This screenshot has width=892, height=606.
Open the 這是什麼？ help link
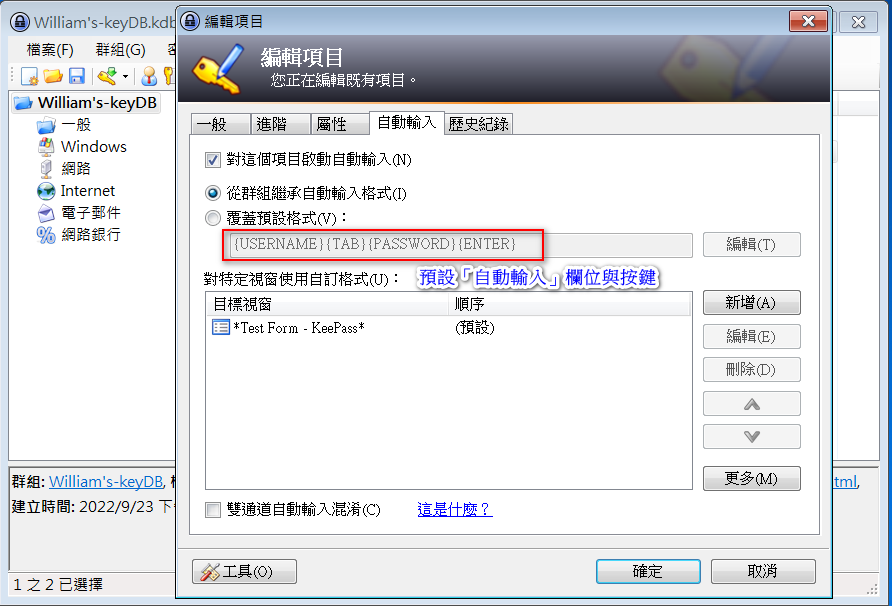tap(455, 509)
